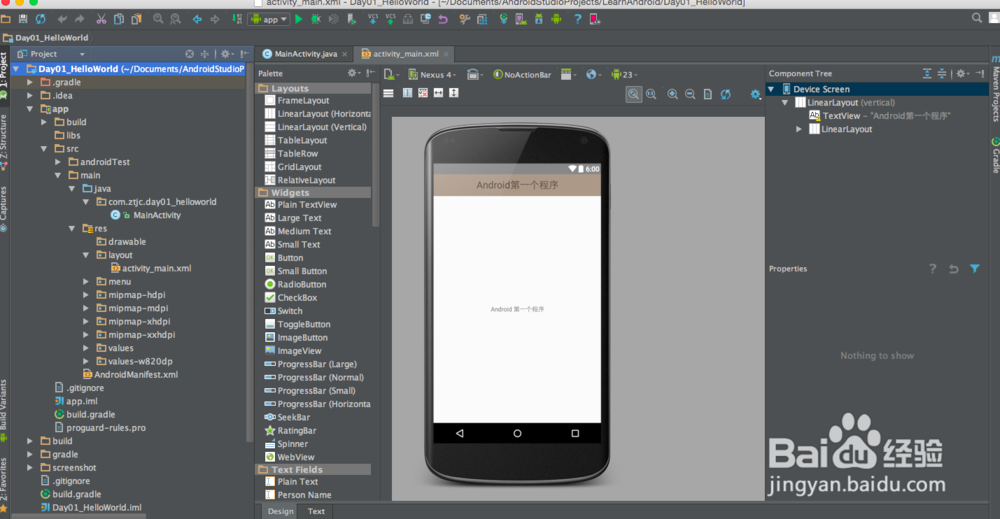This screenshot has height=519, width=1000.
Task: Select CheckBox widget in Palette
Action: coord(297,298)
